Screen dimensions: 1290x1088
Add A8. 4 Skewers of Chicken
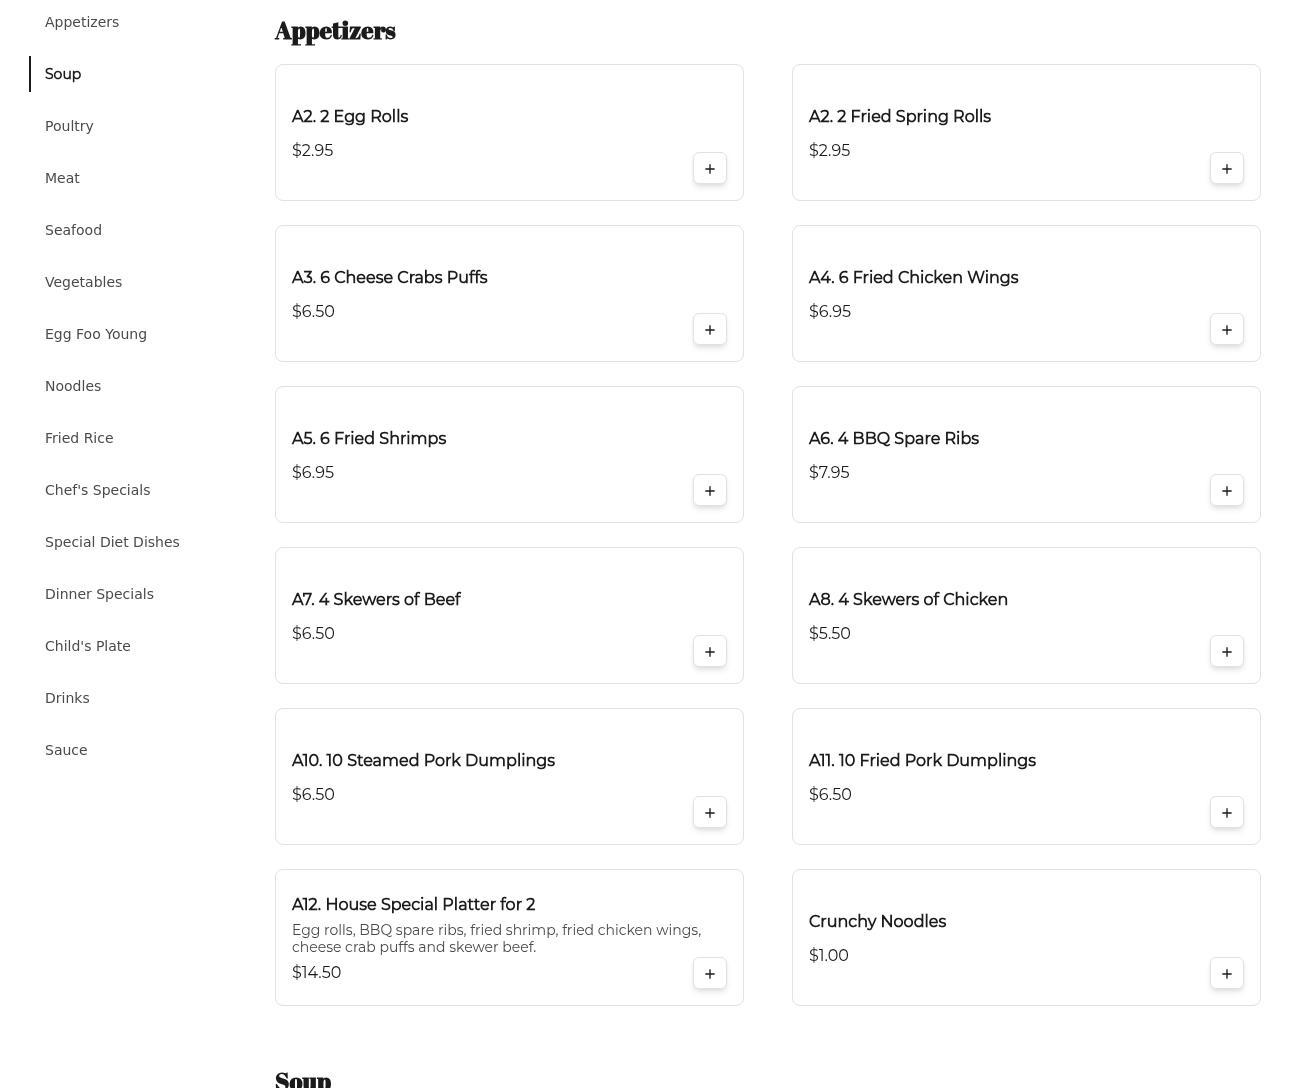[1226, 652]
